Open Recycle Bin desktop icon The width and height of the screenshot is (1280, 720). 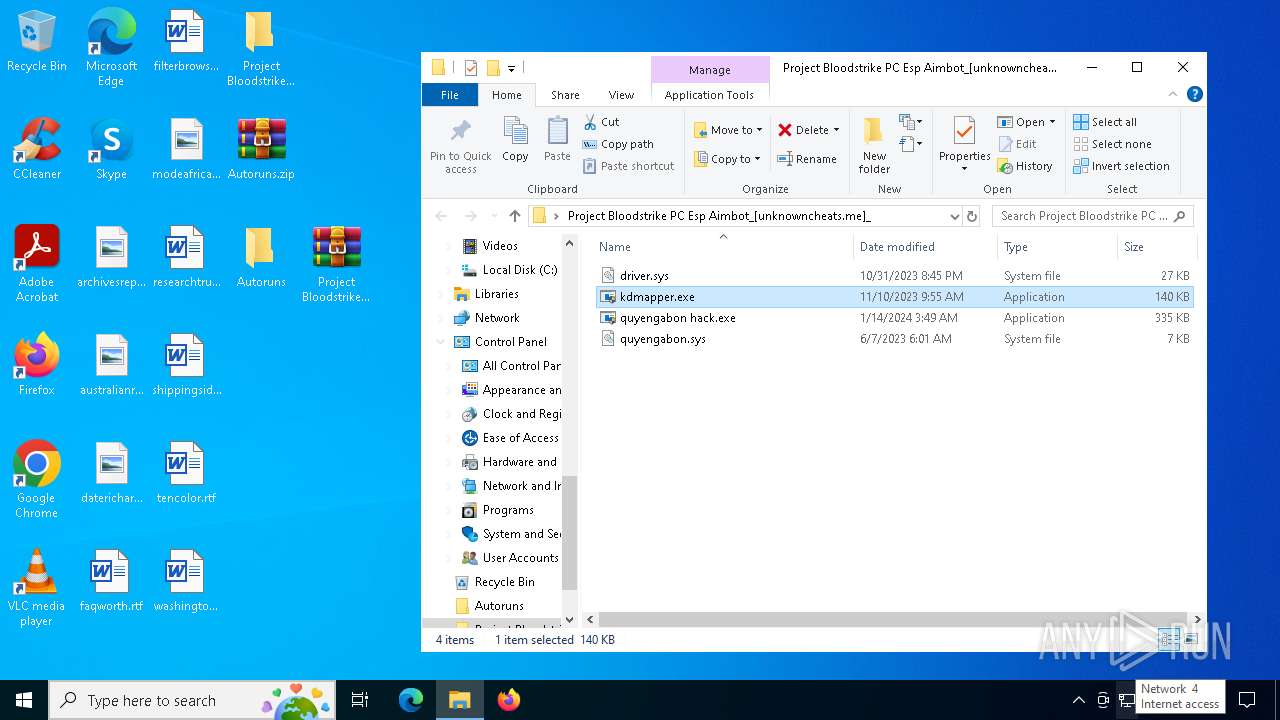coord(36,43)
